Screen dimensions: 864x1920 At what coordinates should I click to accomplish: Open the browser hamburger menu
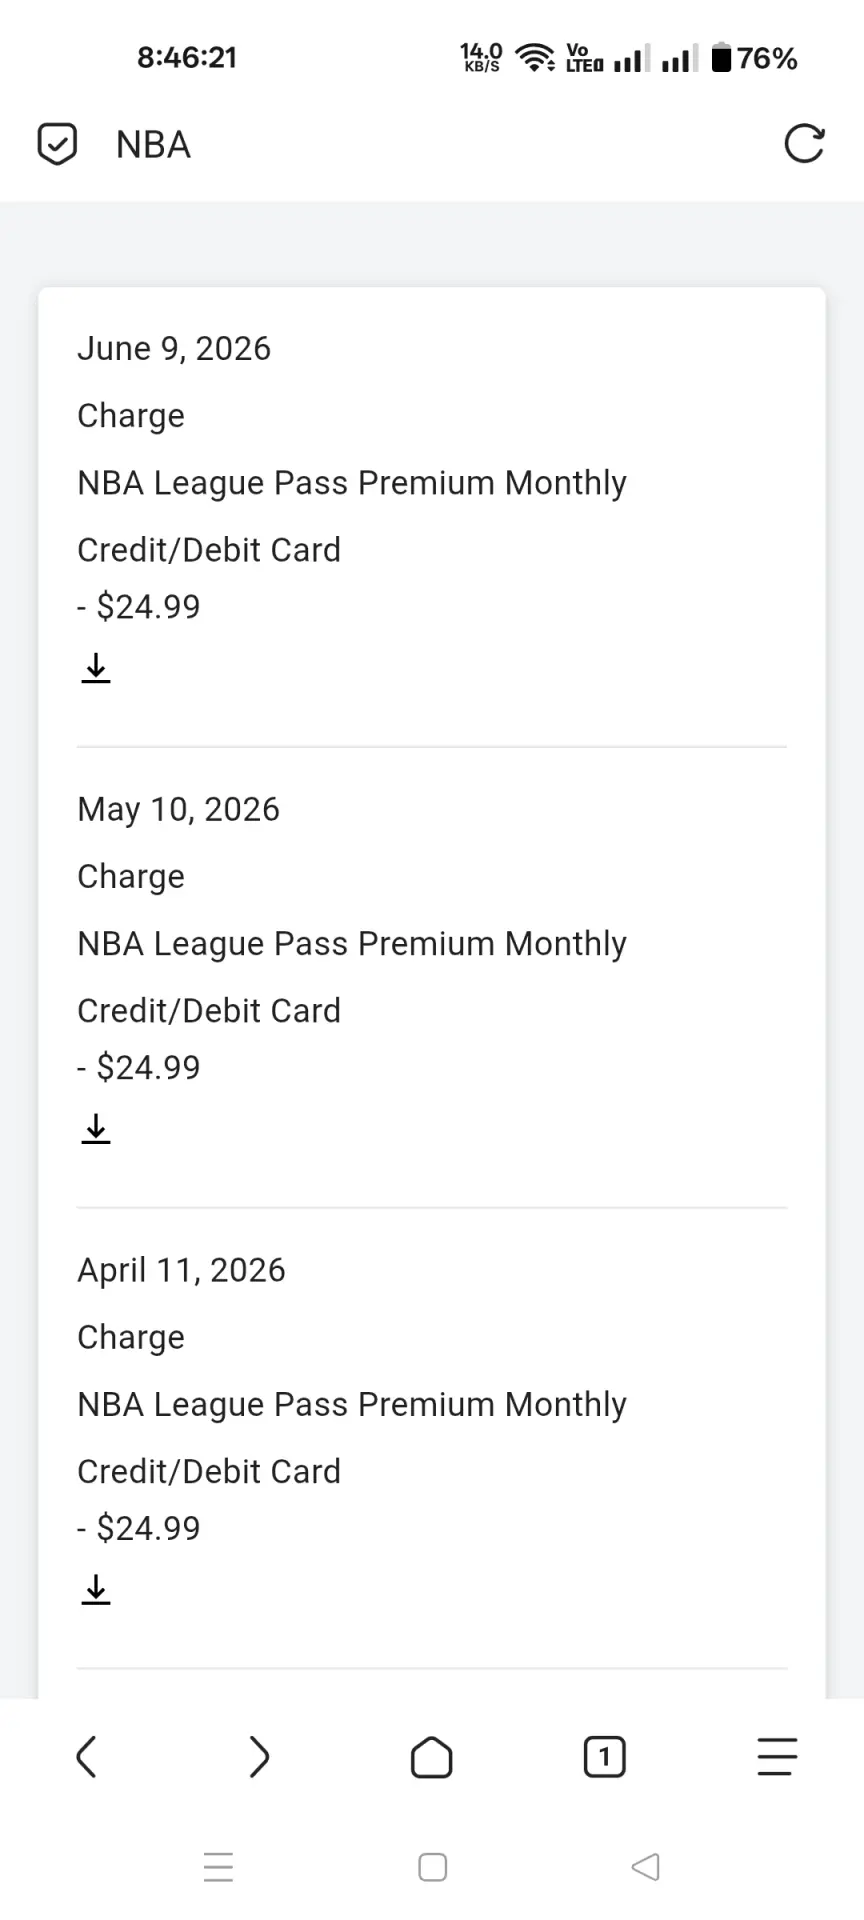coord(777,1757)
